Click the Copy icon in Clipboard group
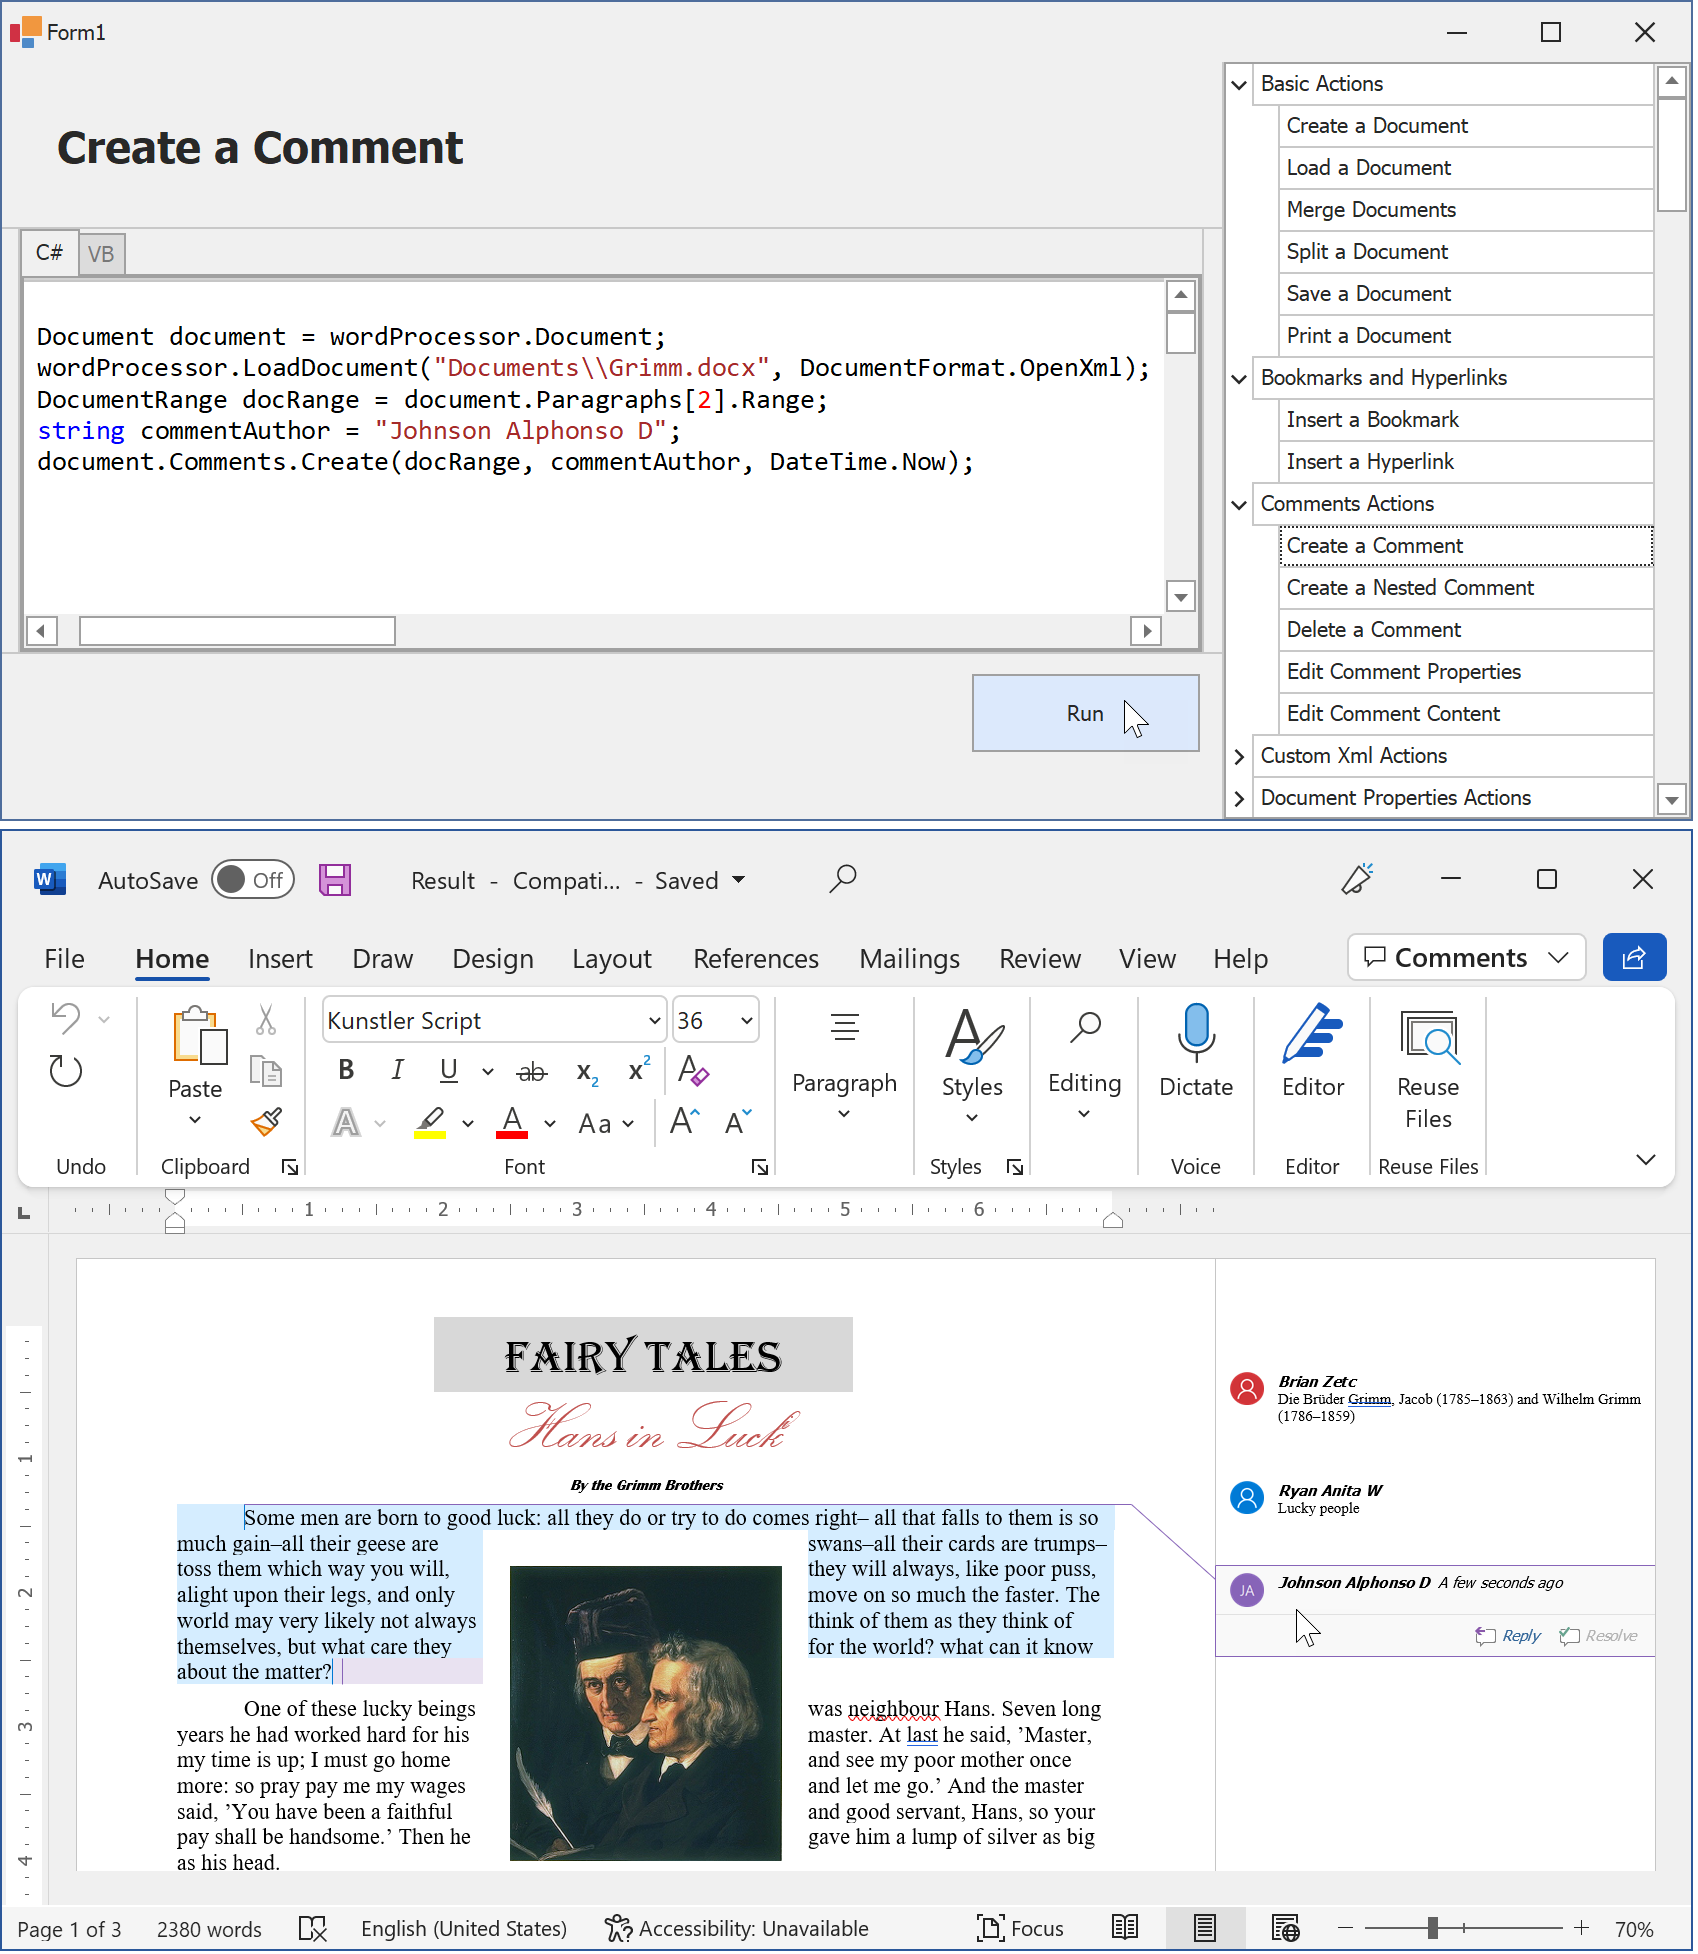Image resolution: width=1698 pixels, height=1954 pixels. click(266, 1071)
